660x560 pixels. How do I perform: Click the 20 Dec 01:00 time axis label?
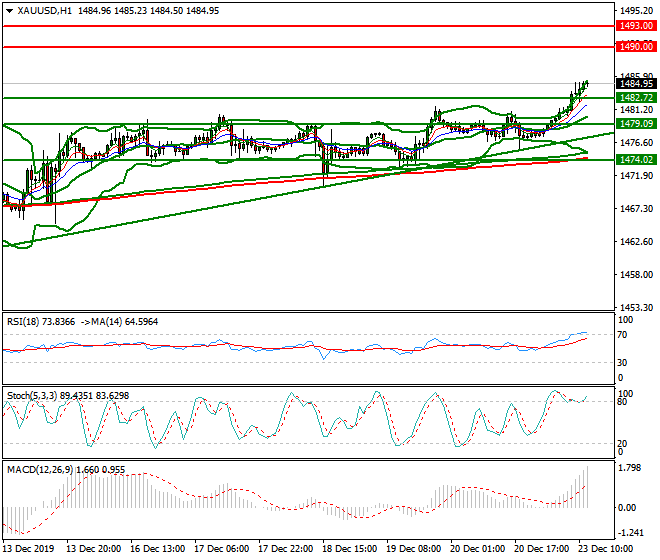coord(477,549)
